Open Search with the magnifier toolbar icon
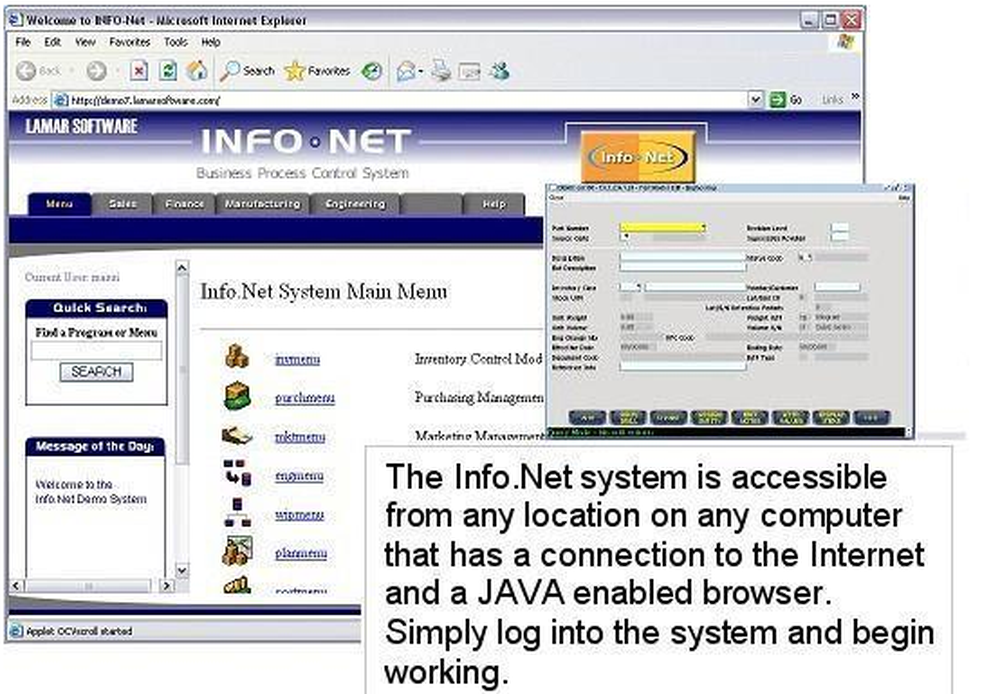The image size is (1000, 694). (232, 70)
